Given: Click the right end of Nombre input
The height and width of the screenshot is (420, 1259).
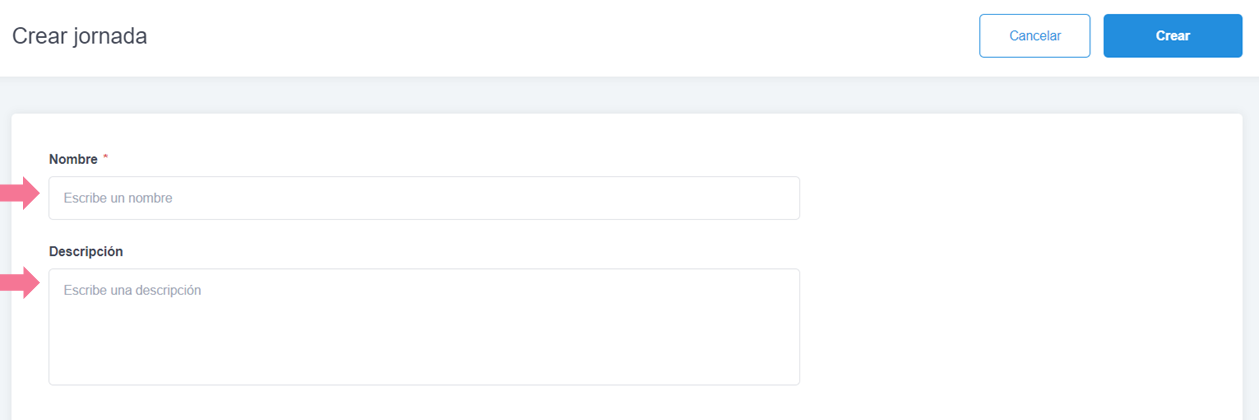Looking at the screenshot, I should coord(780,198).
